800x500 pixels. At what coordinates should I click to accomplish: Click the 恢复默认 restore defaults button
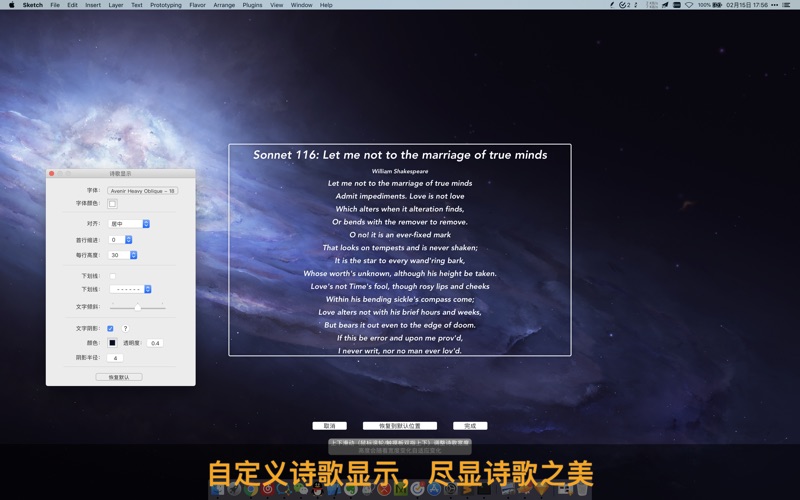click(x=119, y=377)
